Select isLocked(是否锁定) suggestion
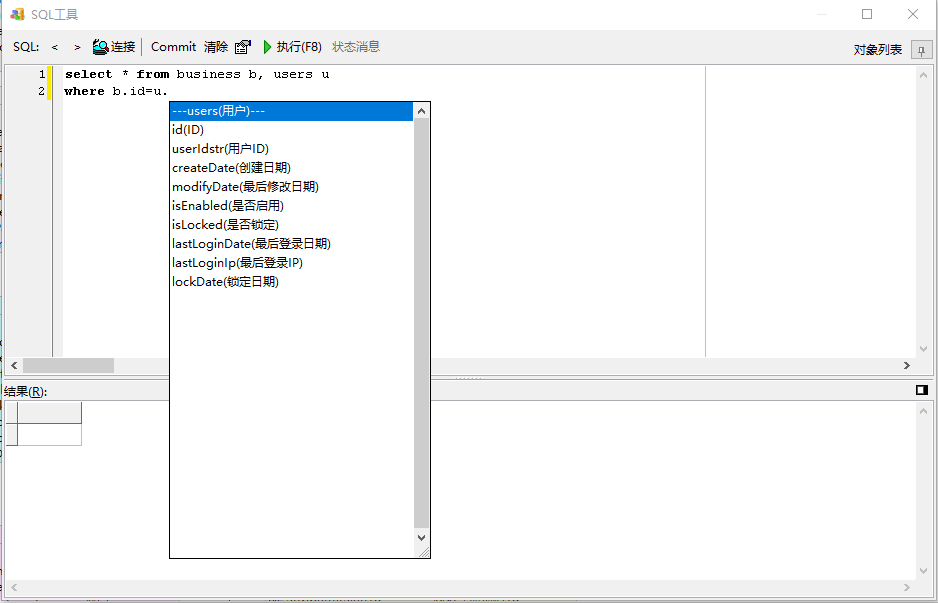938x603 pixels. 291,225
